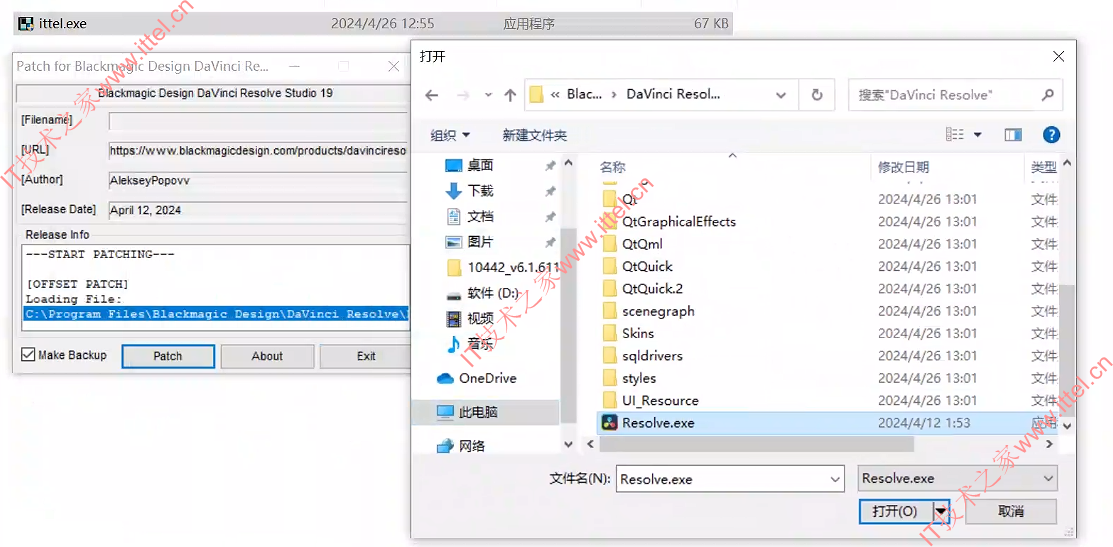
Task: Click the Resolve.exe DaVinci application icon
Action: (x=610, y=423)
